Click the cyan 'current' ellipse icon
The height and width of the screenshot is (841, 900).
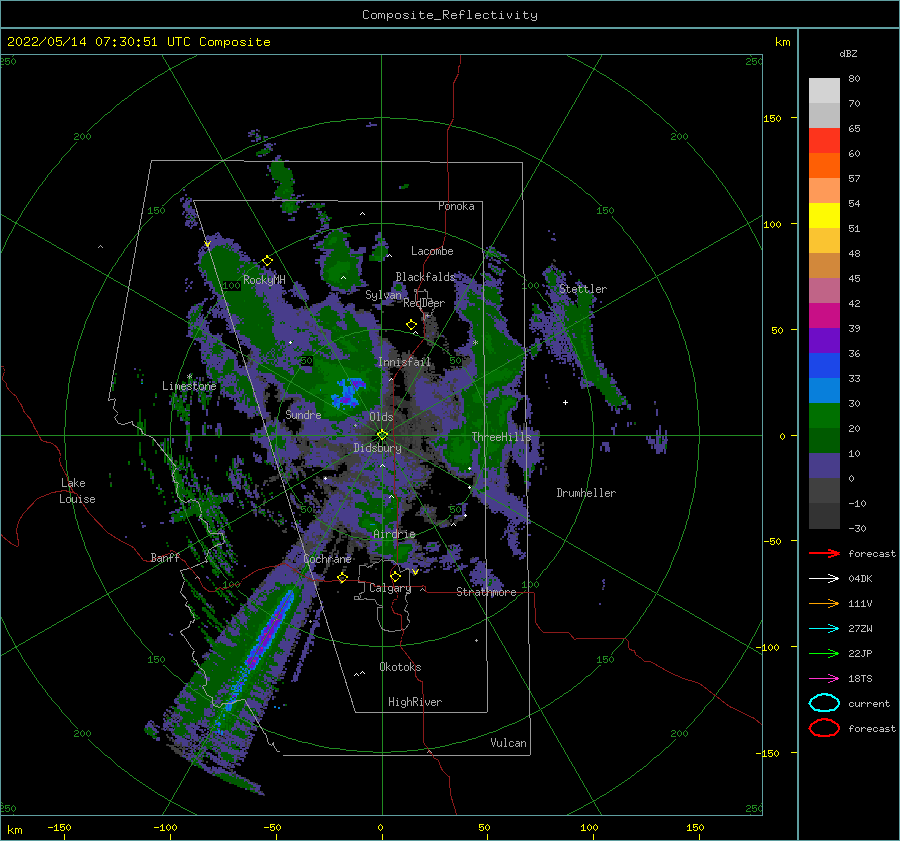pos(824,703)
